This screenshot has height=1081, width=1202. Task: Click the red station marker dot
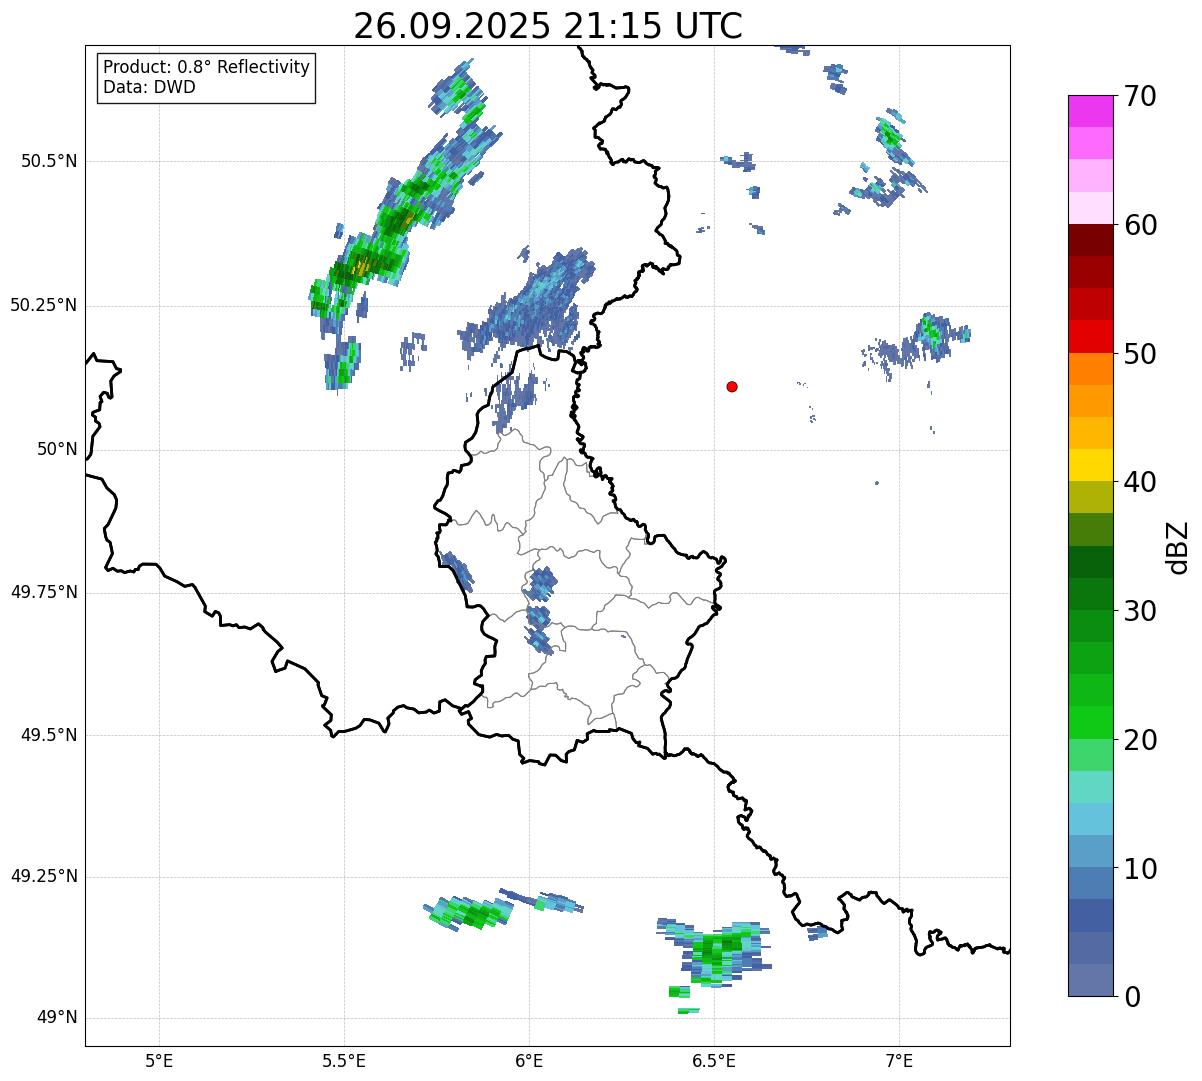(732, 386)
